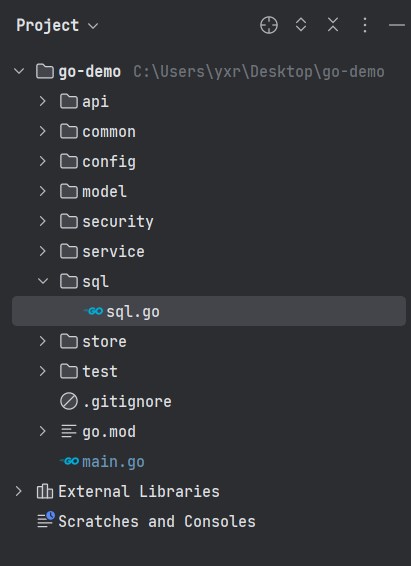Click the .gitignore file icon

pos(69,401)
